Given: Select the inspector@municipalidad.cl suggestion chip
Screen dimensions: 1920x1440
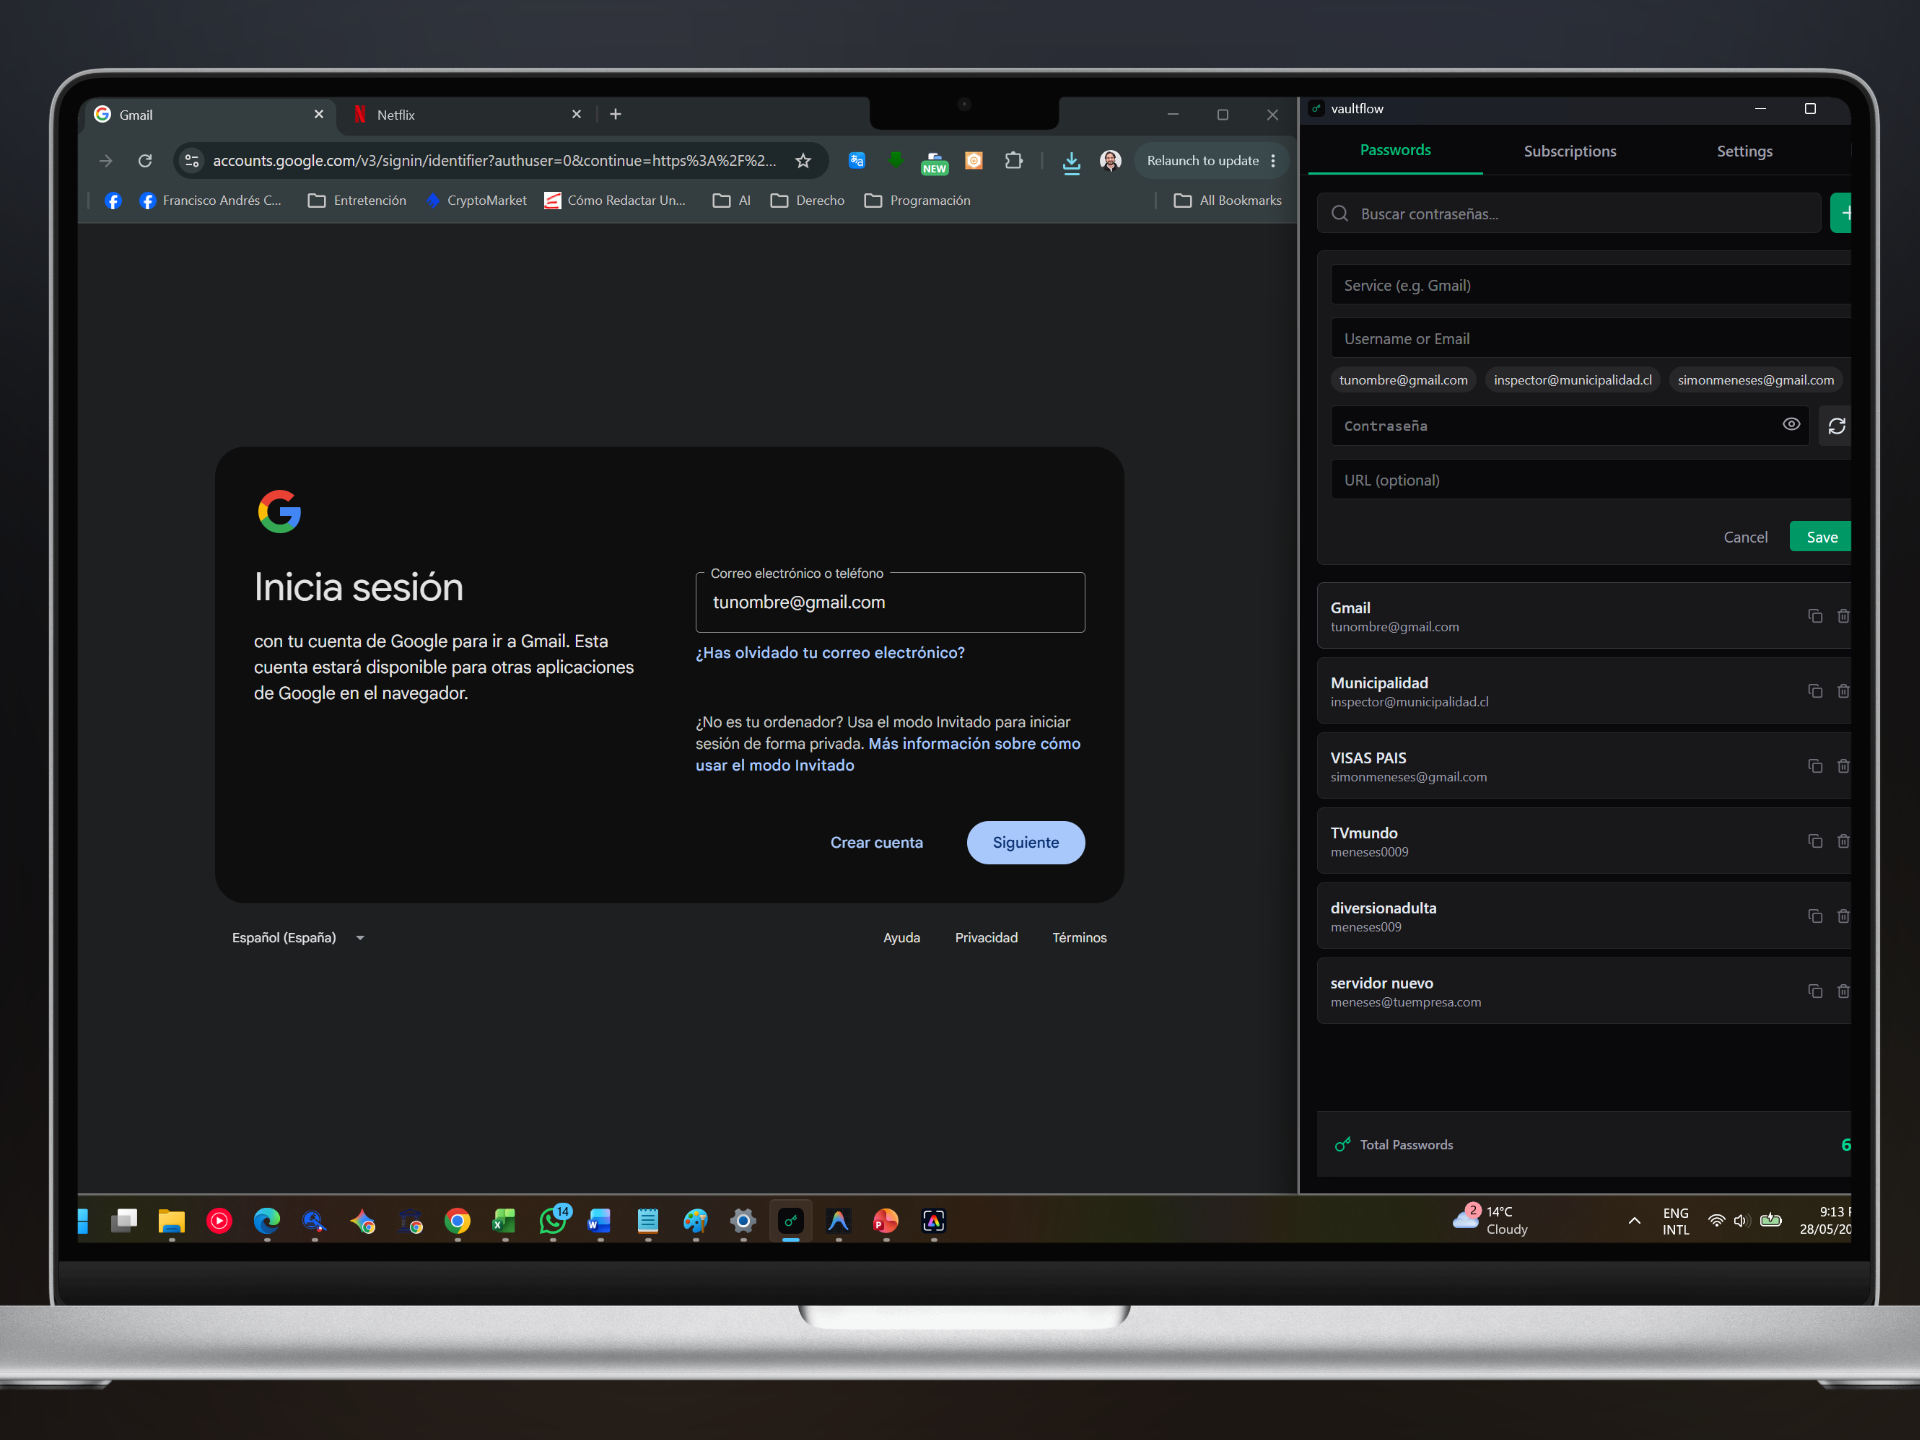Looking at the screenshot, I should [1572, 380].
